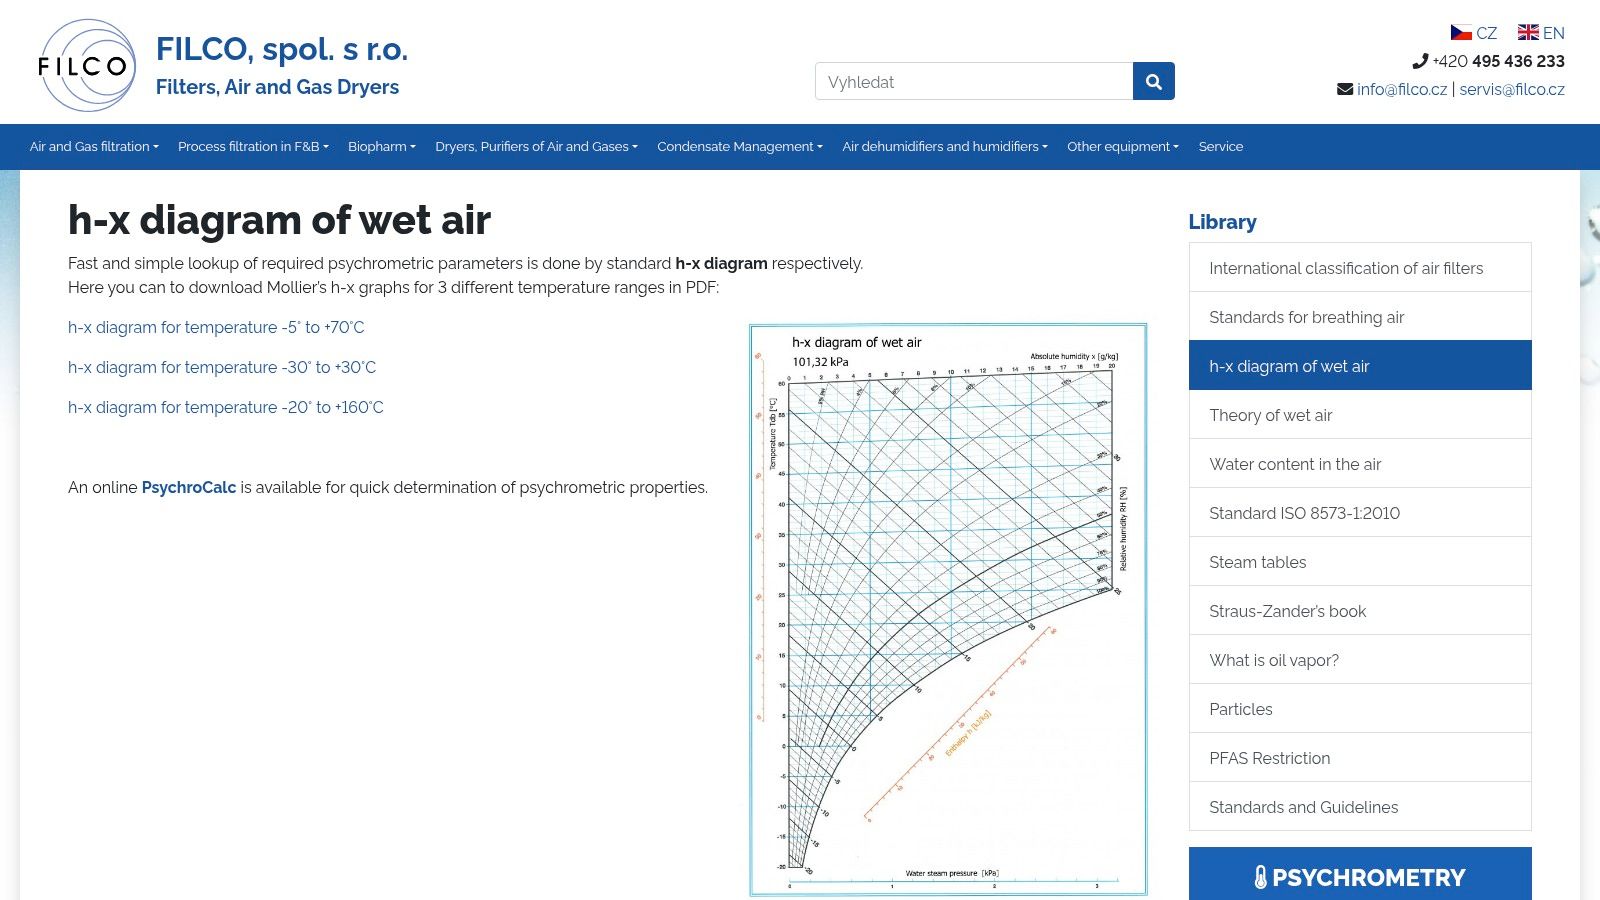The height and width of the screenshot is (900, 1600).
Task: Open Standards for breathing air page
Action: pos(1360,317)
